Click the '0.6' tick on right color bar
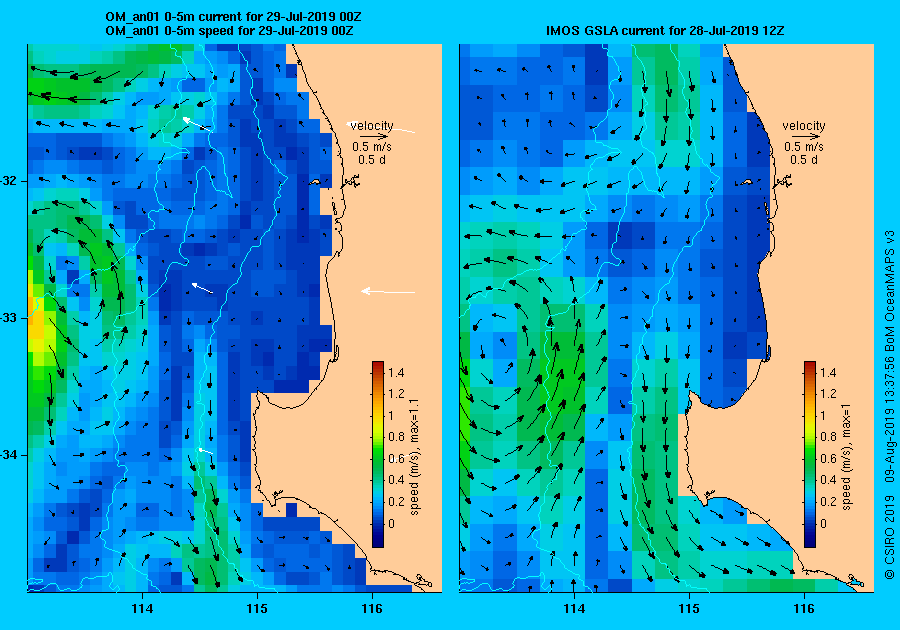 click(x=828, y=458)
